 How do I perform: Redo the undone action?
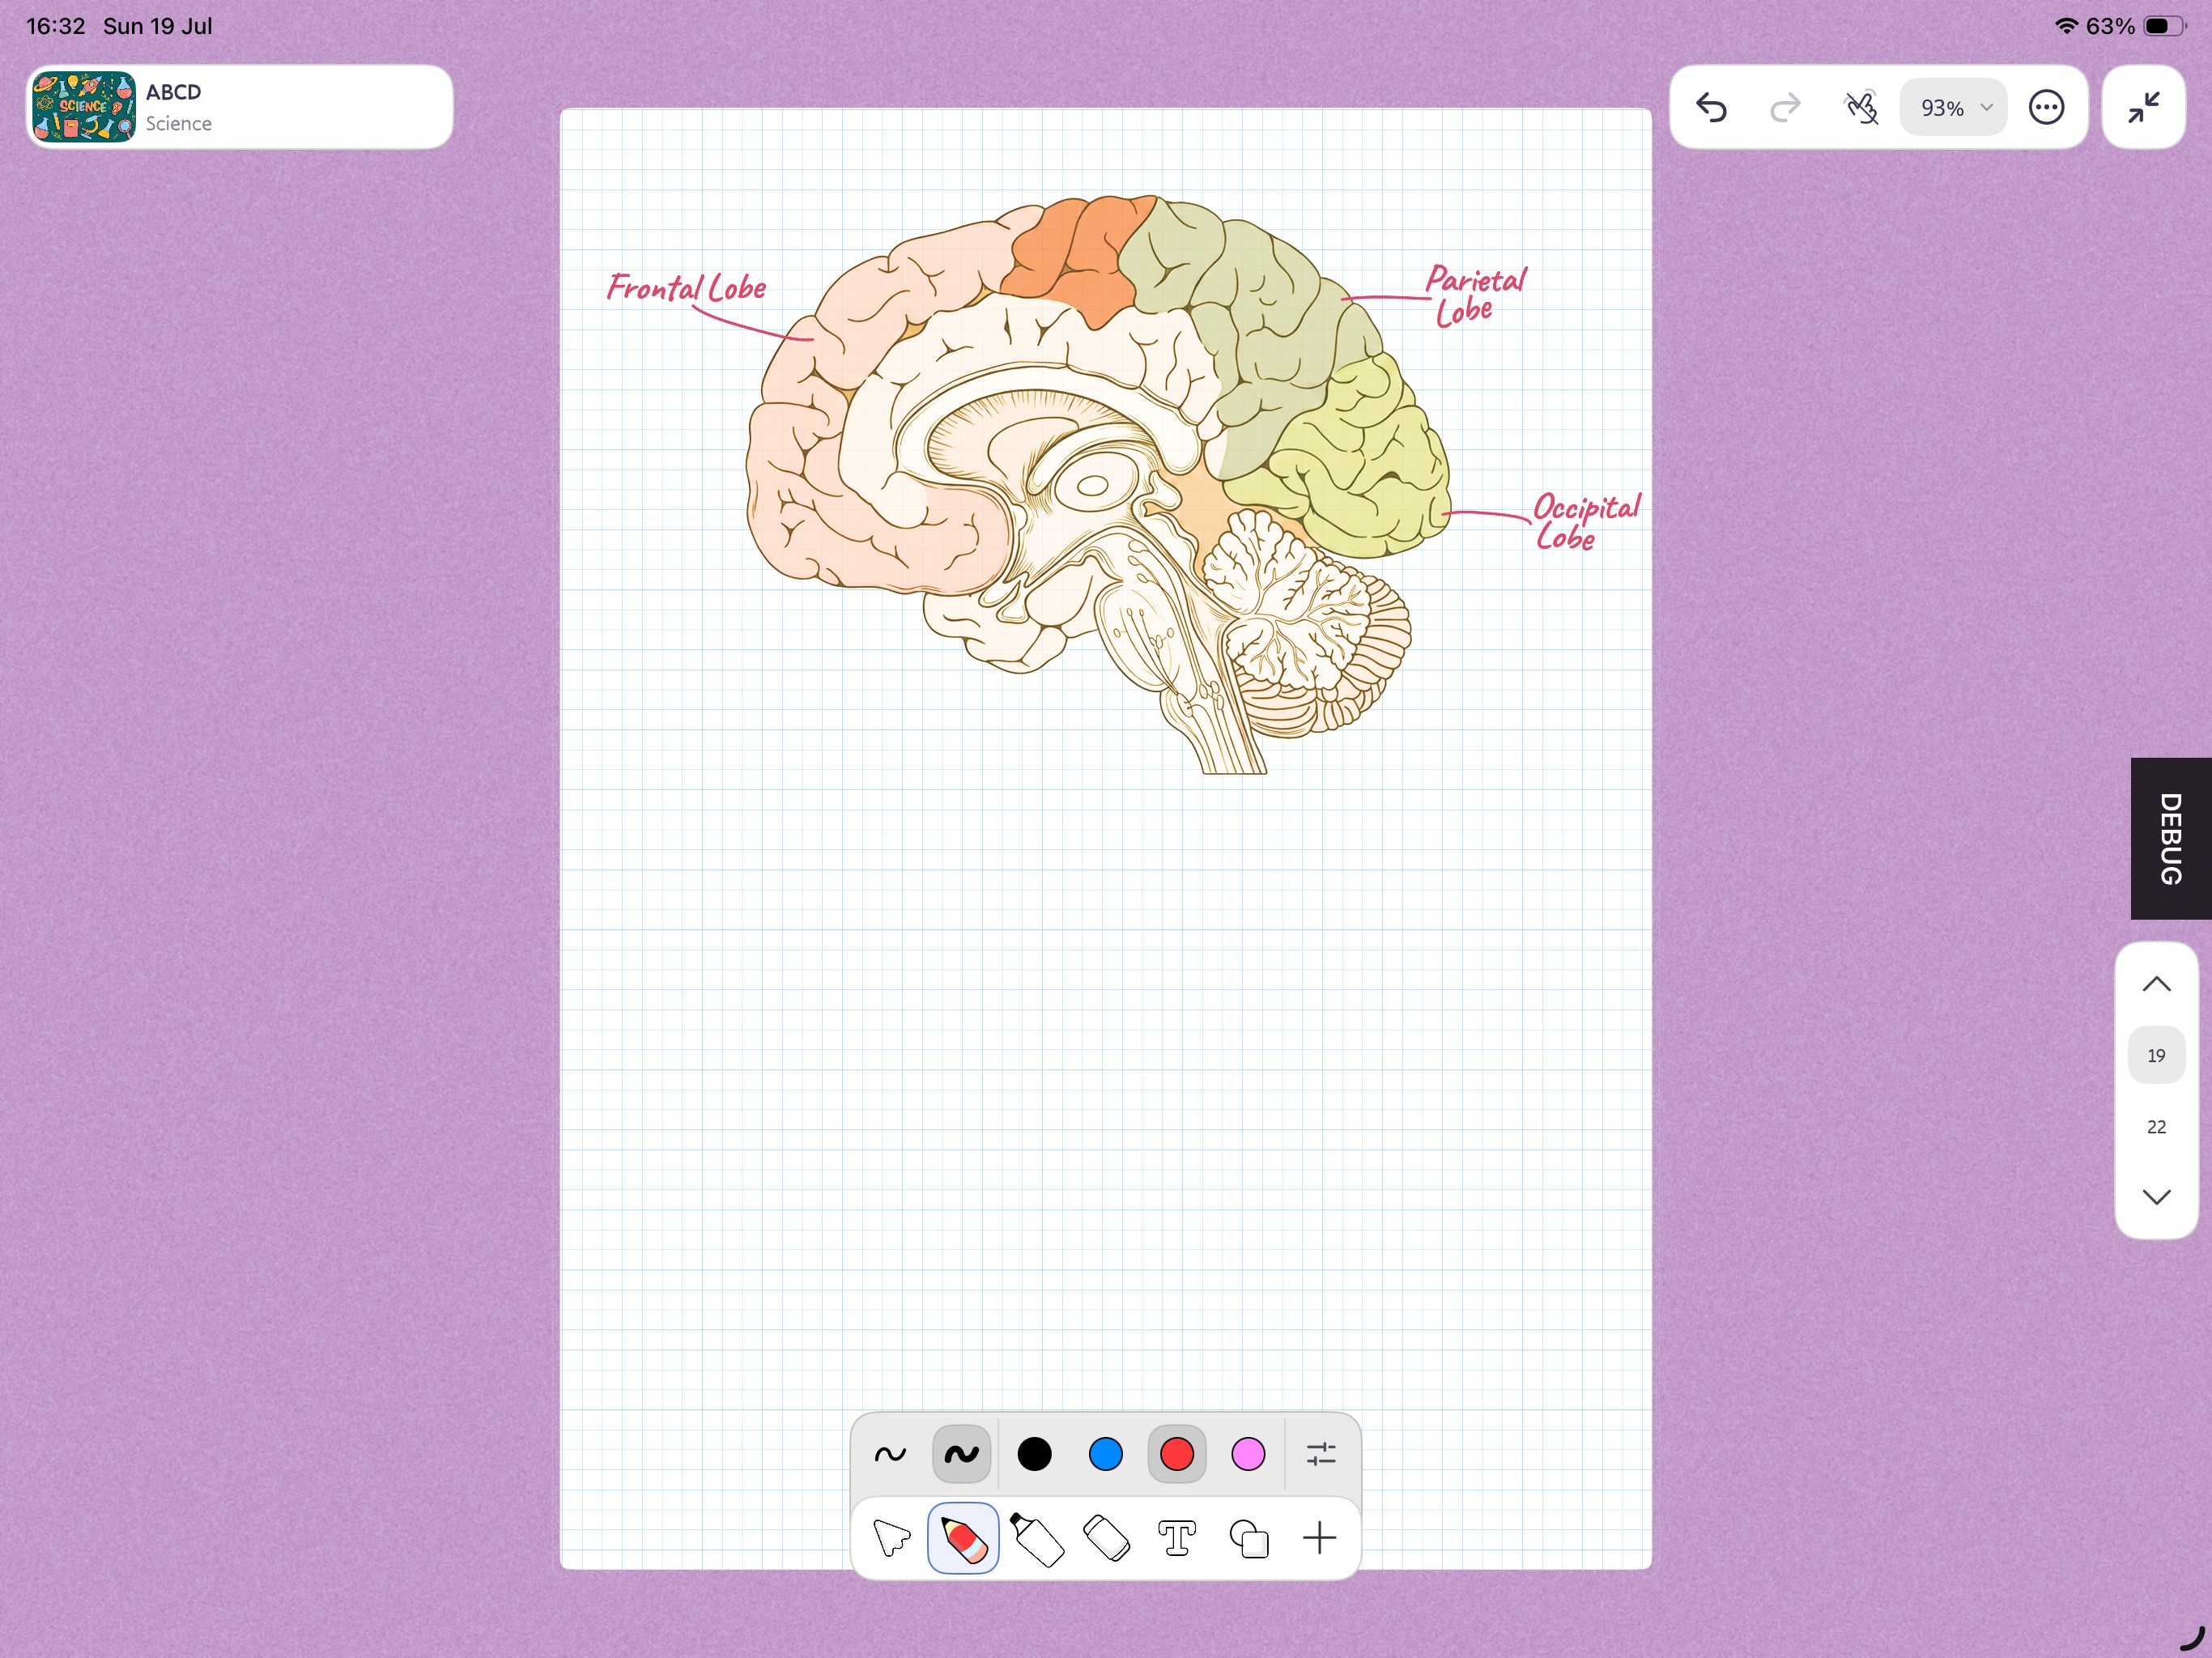[x=1785, y=107]
